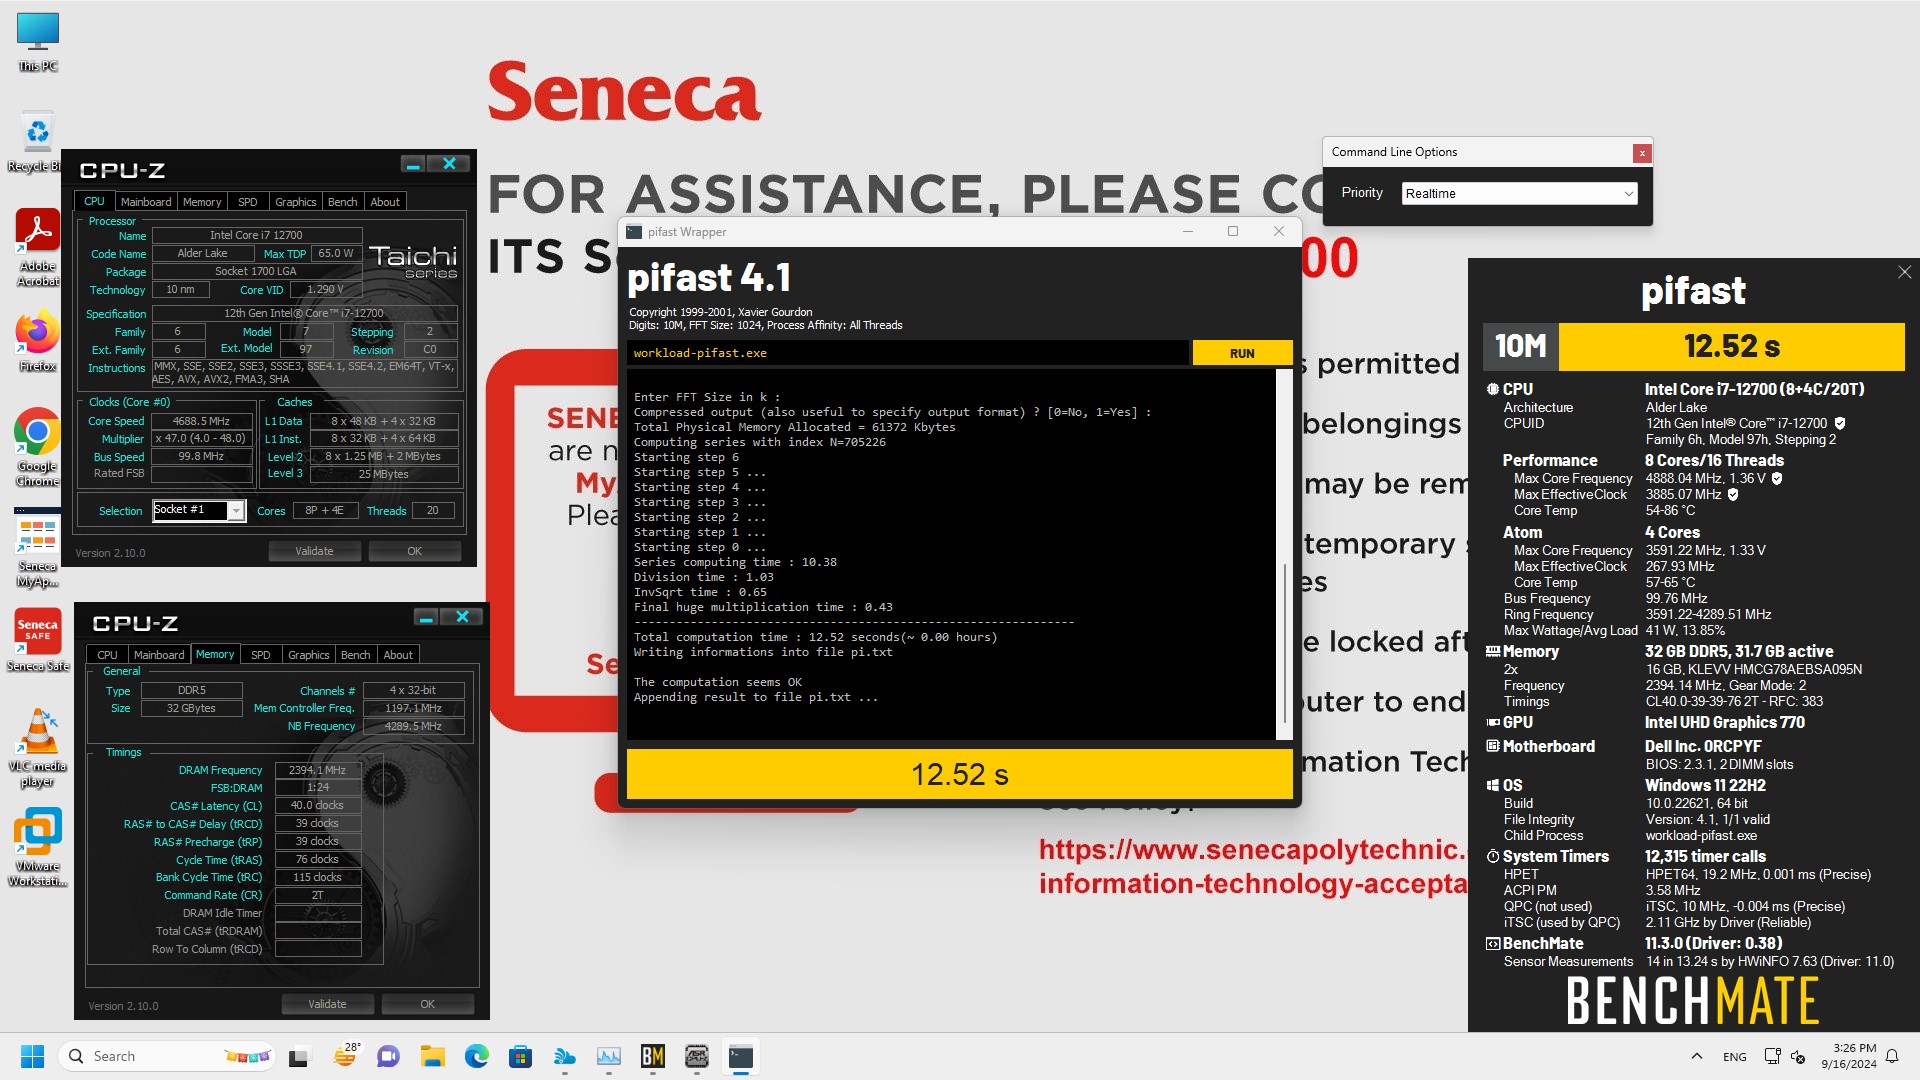Click the Max Effective Clock verified shield

tap(1733, 494)
